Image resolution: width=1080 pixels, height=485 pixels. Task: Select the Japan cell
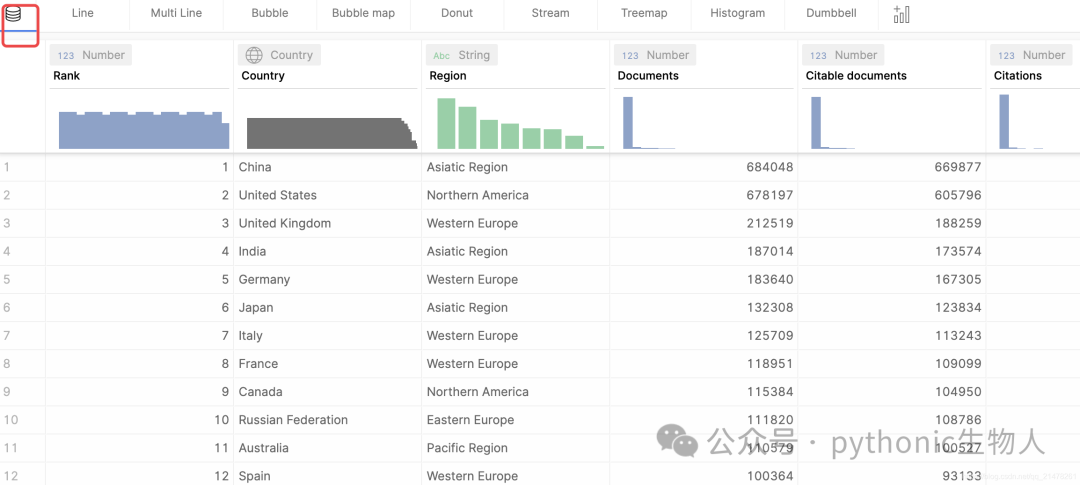click(x=327, y=308)
